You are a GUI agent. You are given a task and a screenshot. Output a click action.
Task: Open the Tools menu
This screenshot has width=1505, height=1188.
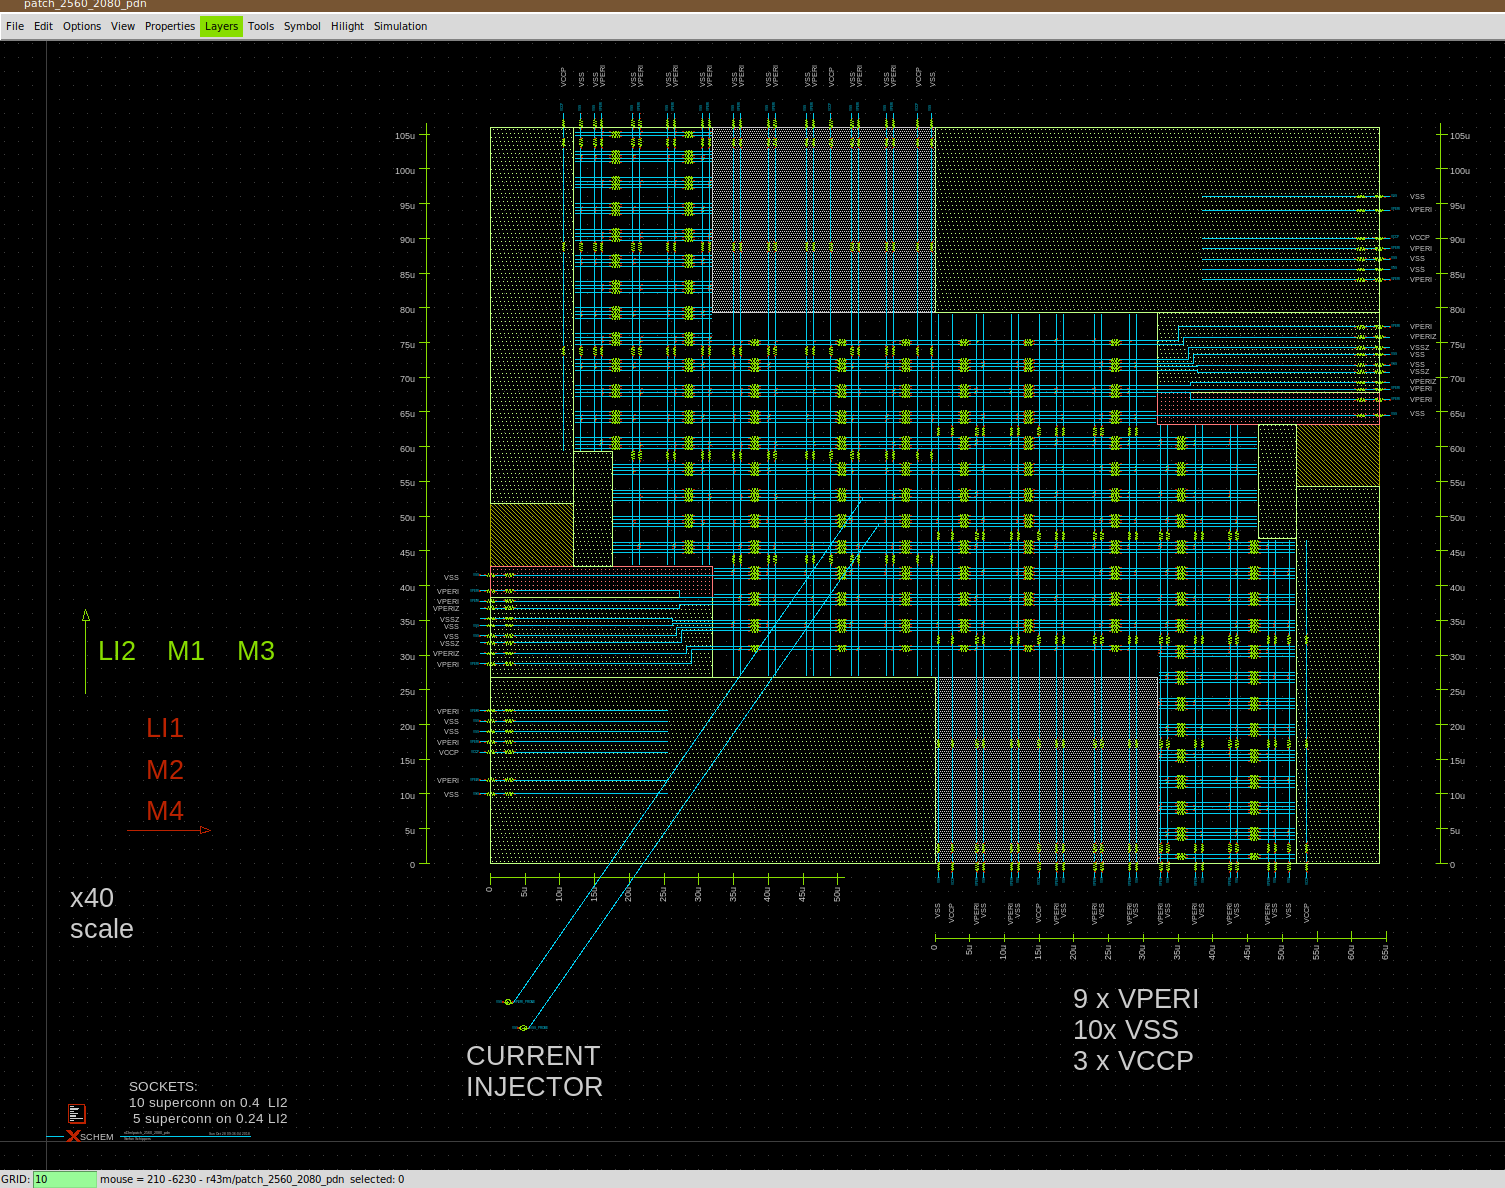tap(261, 26)
